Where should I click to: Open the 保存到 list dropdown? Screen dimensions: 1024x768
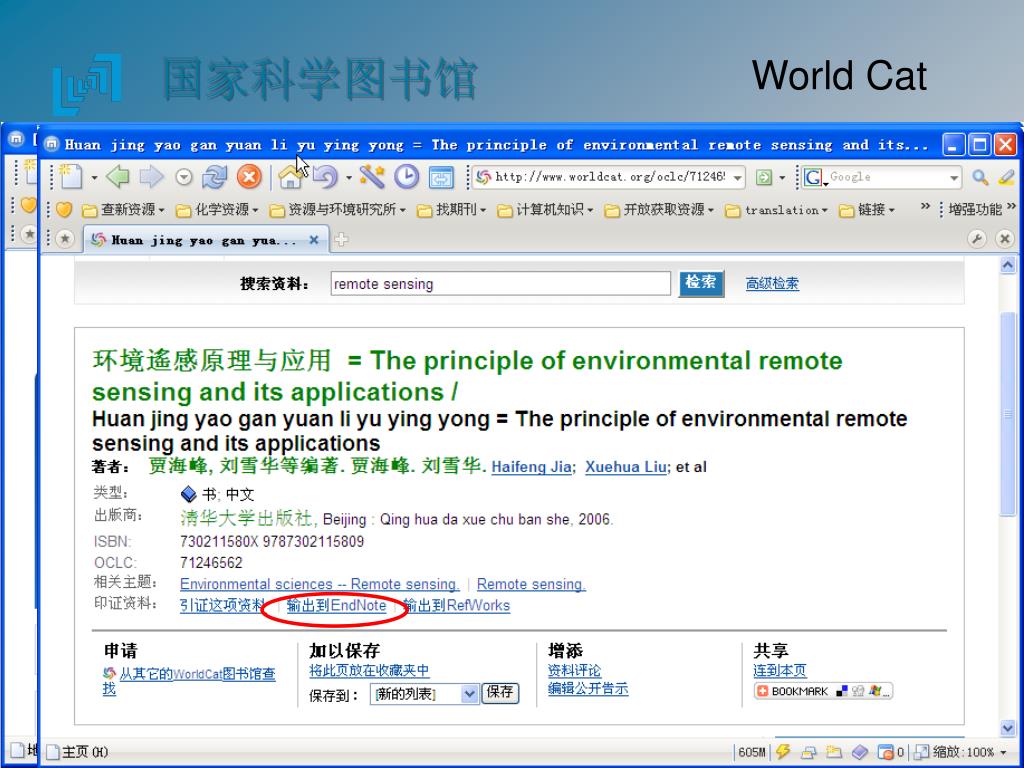[469, 694]
